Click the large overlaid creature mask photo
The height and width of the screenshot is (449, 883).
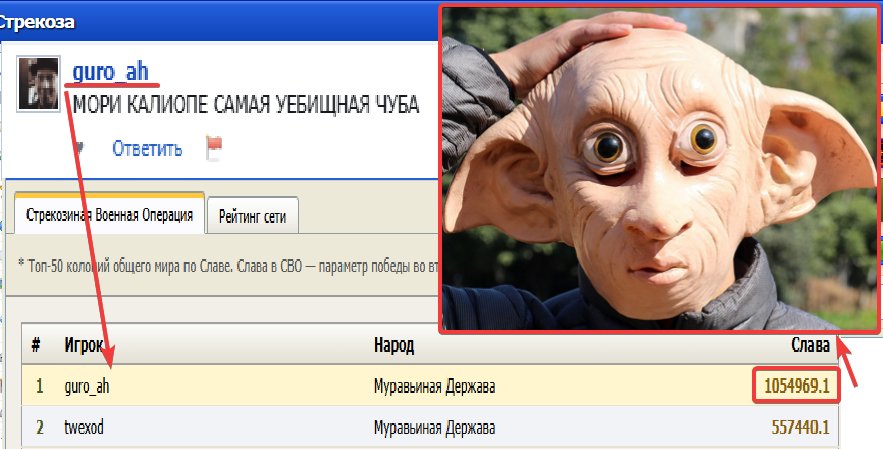pyautogui.click(x=659, y=169)
